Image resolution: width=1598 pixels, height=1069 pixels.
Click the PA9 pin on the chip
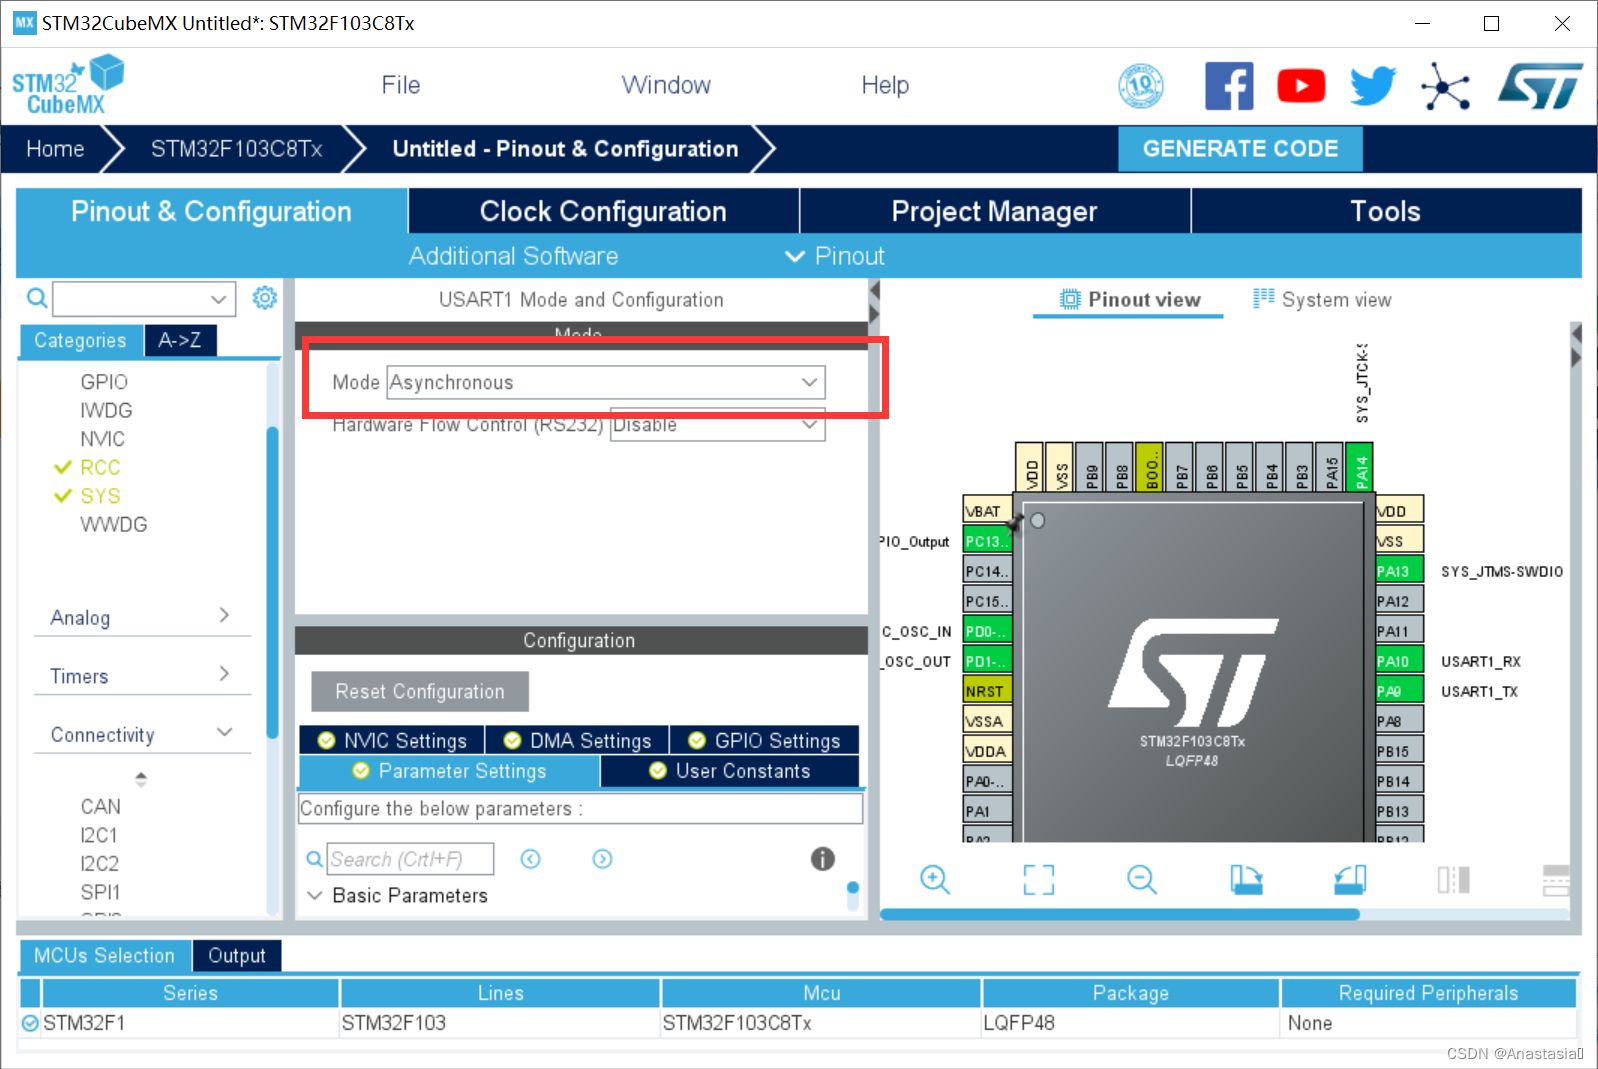[x=1399, y=691]
